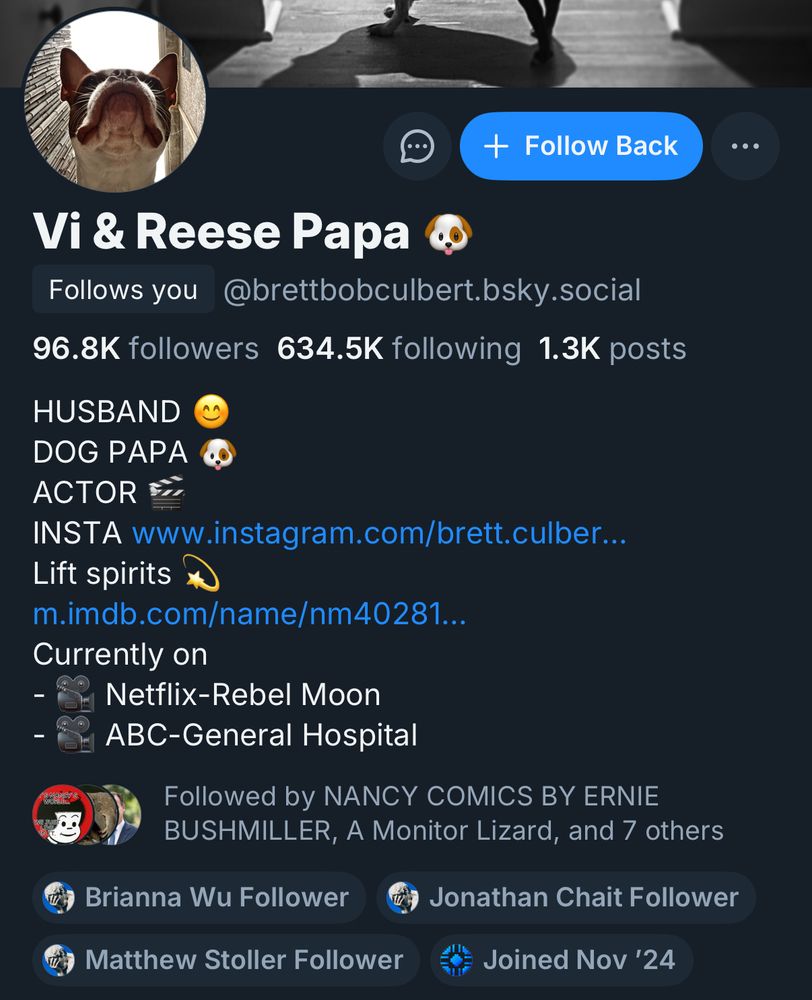Screen dimensions: 812x1000
Task: View the 1.3K posts count
Action: 612,348
